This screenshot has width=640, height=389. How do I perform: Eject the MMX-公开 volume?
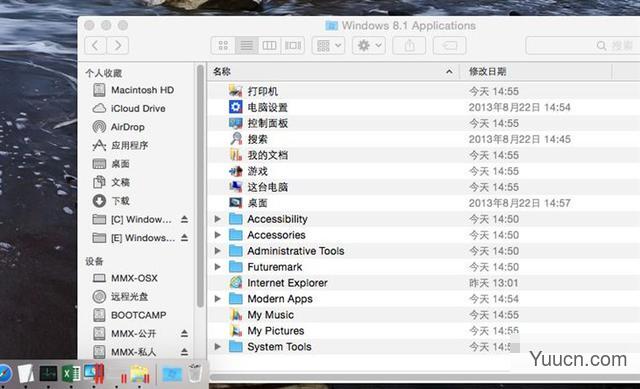(184, 334)
